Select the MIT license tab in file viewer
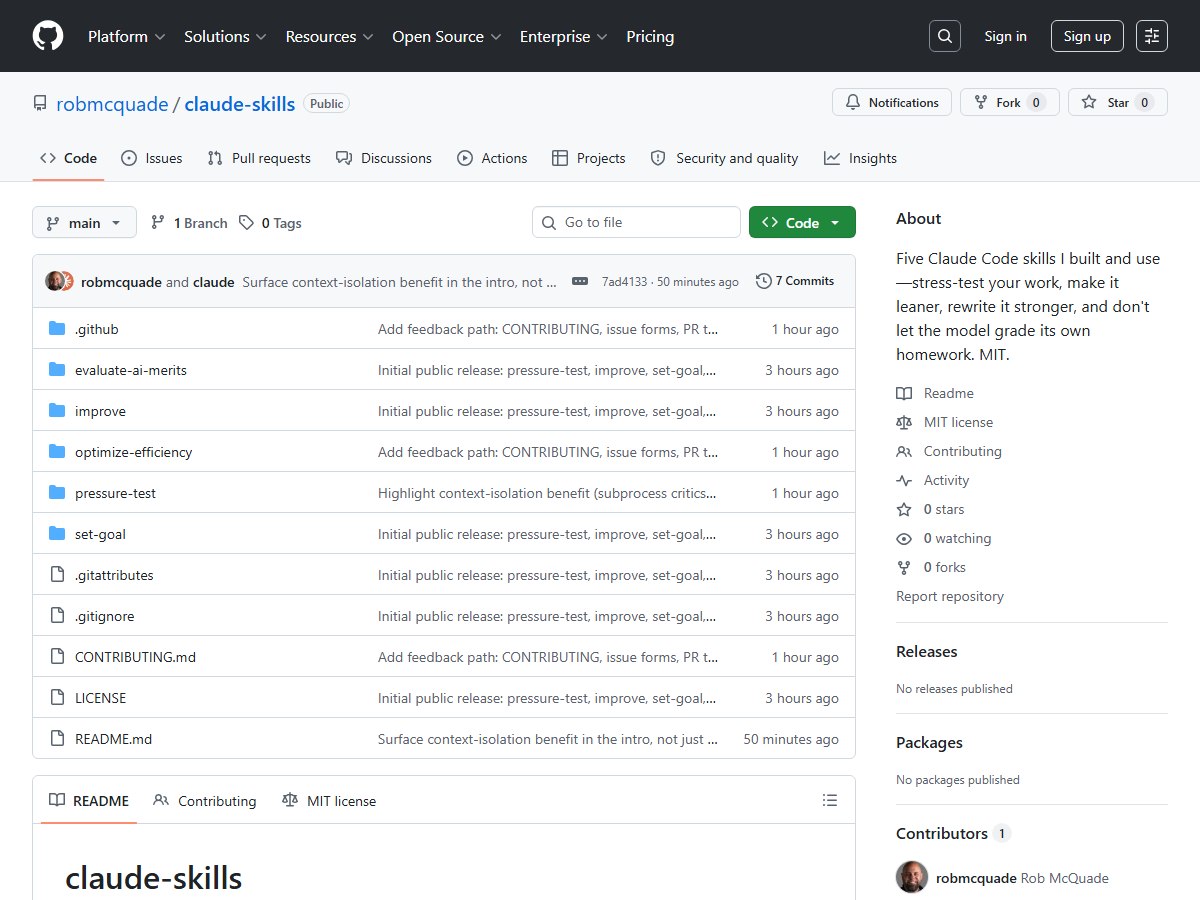This screenshot has width=1200, height=900. click(329, 801)
